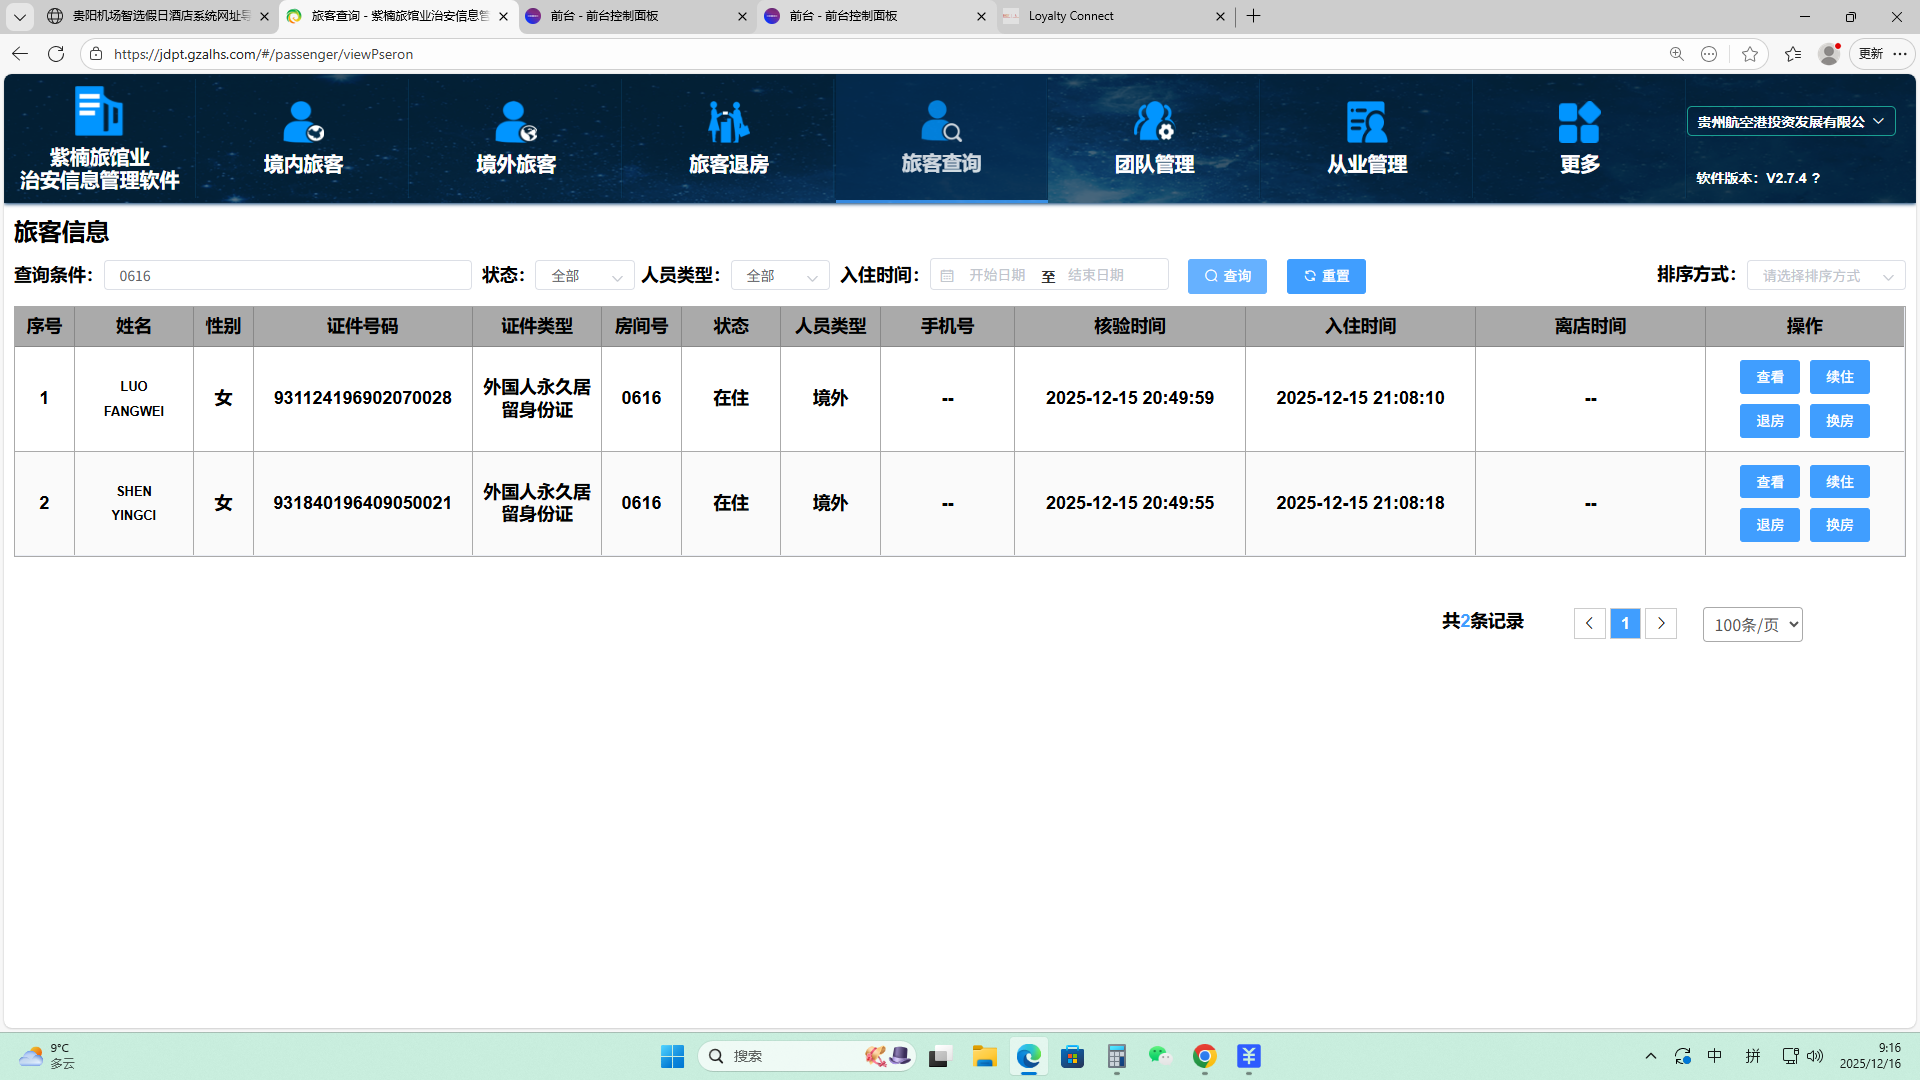Click the 查询 search button

1227,276
